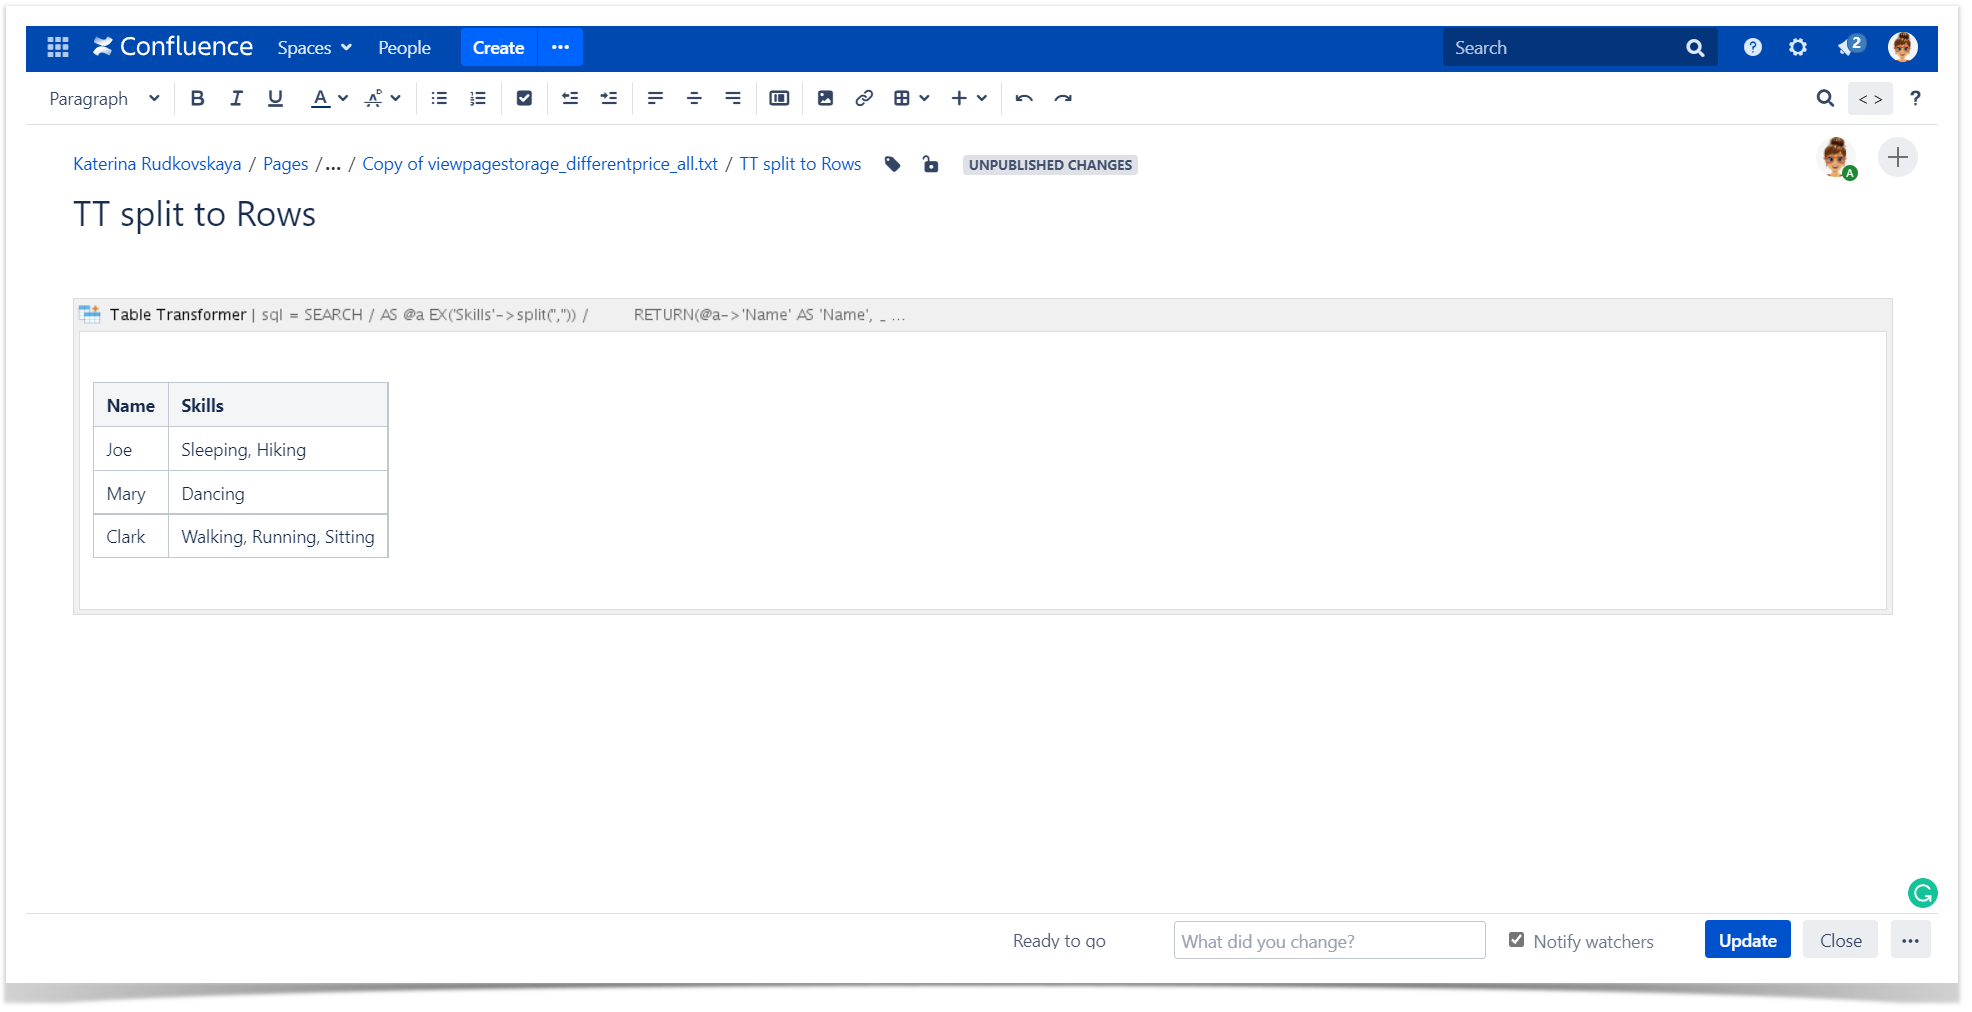
Task: Open the source editor angle brackets
Action: click(1870, 98)
